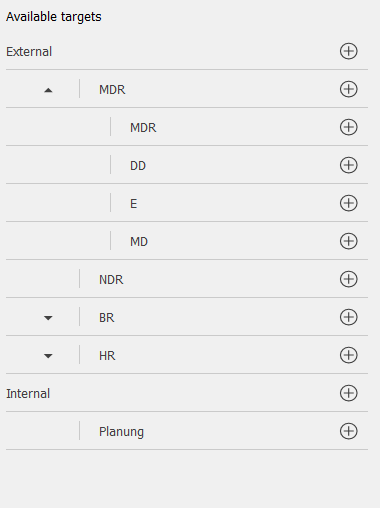Viewport: 380px width, 508px height.
Task: Add the HR target
Action: pos(349,355)
